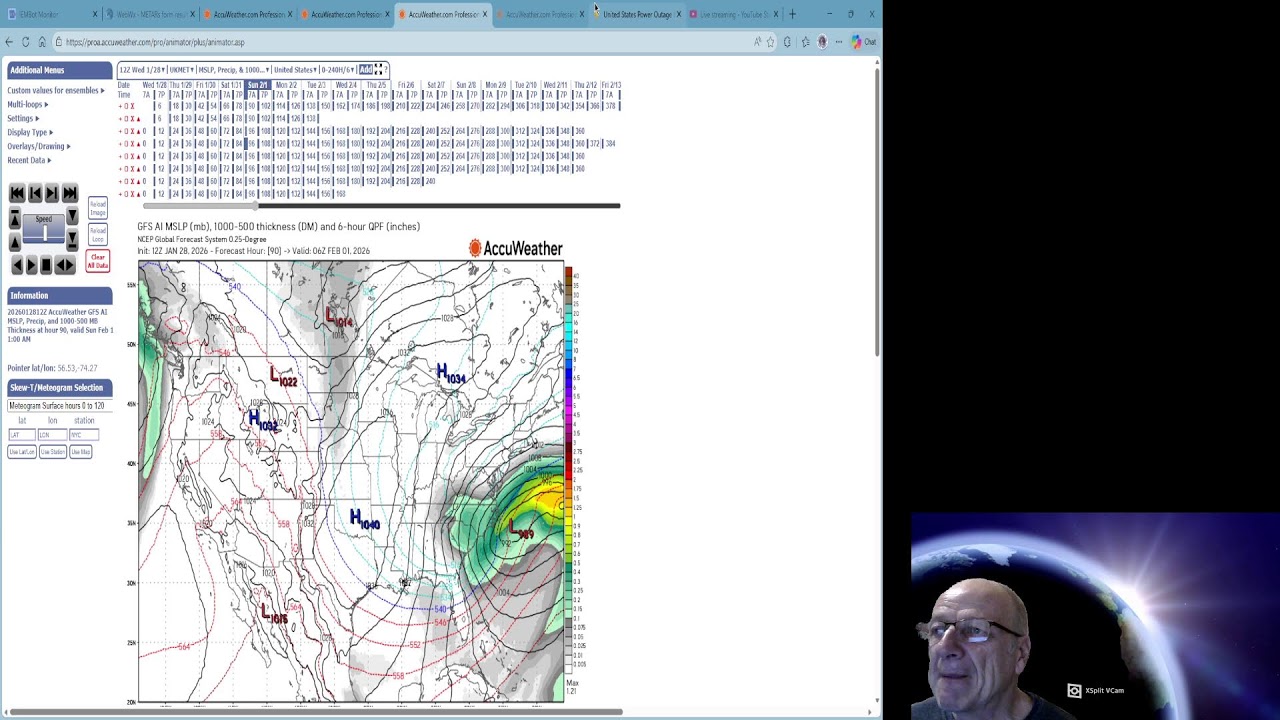
Task: Click plus icon in row ending at 378
Action: pyautogui.click(x=120, y=106)
